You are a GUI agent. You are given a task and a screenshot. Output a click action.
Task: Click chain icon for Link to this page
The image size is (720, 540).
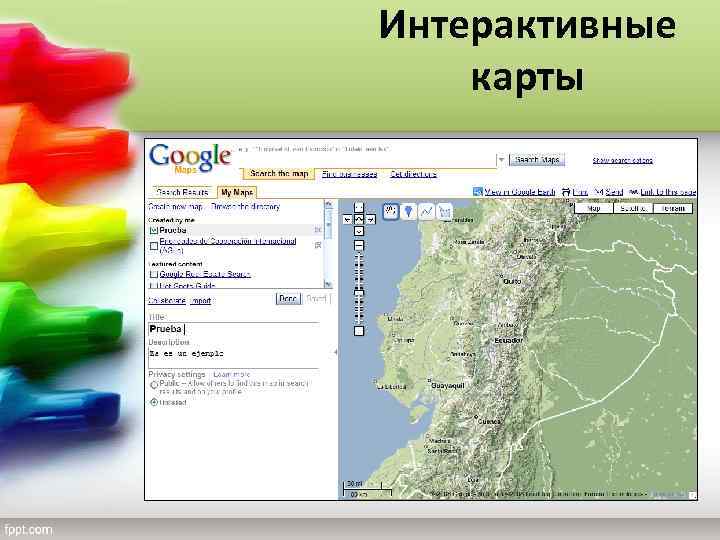[634, 191]
